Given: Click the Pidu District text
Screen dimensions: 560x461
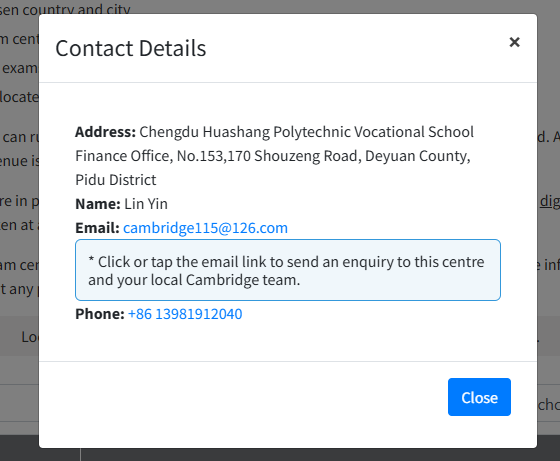Looking at the screenshot, I should coord(116,180).
